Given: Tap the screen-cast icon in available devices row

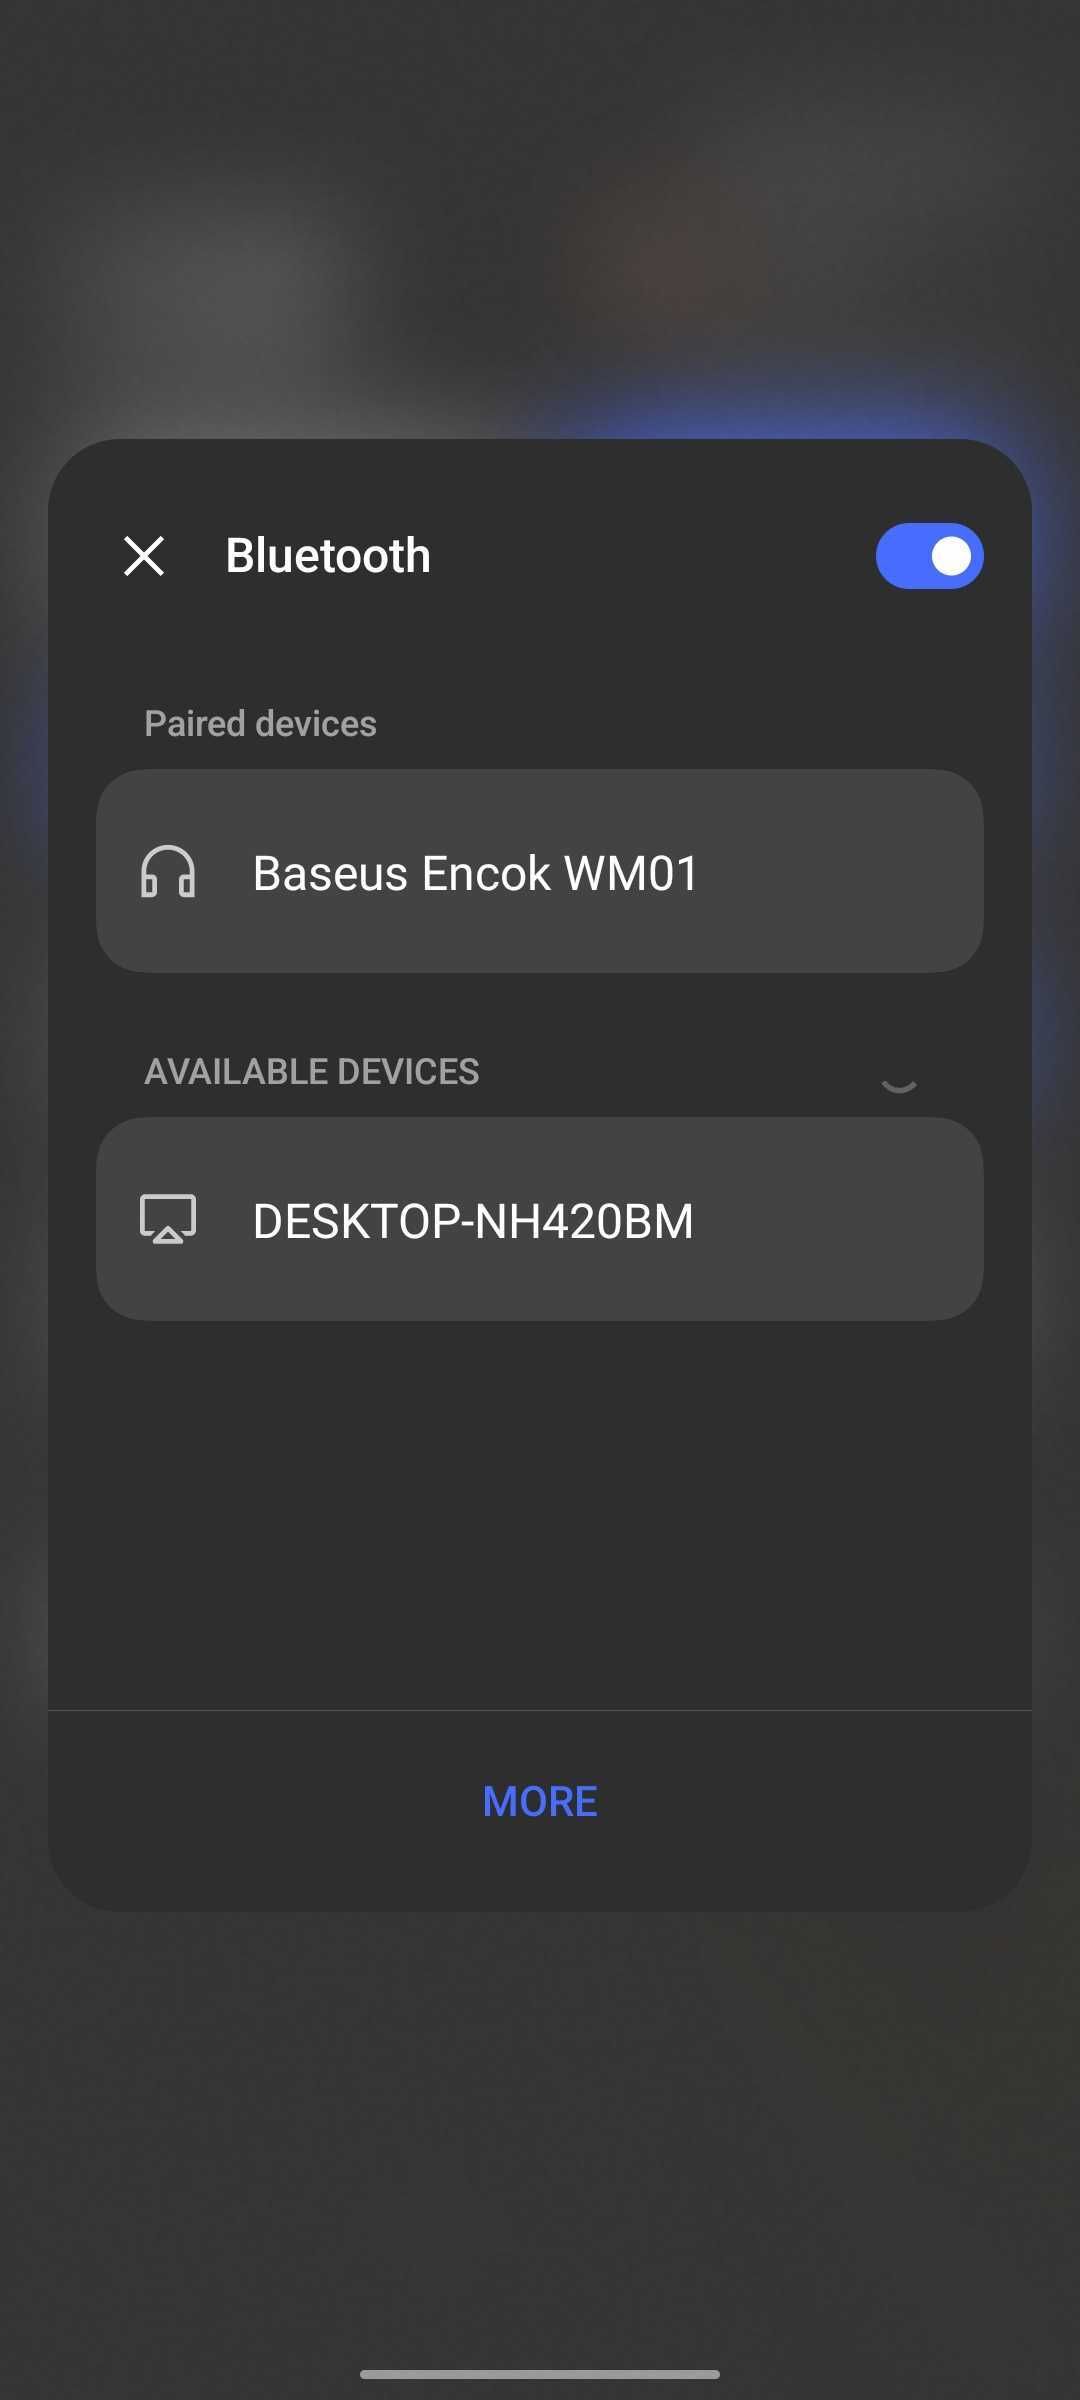Looking at the screenshot, I should [x=168, y=1220].
